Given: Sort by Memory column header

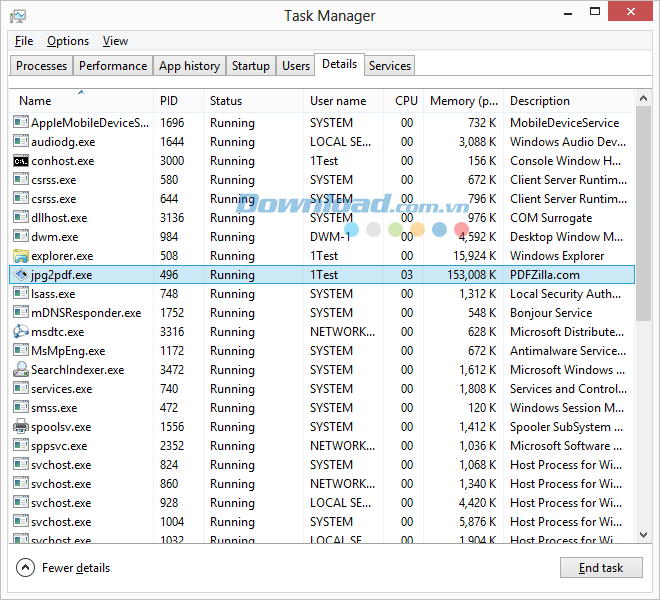Looking at the screenshot, I should (x=464, y=101).
